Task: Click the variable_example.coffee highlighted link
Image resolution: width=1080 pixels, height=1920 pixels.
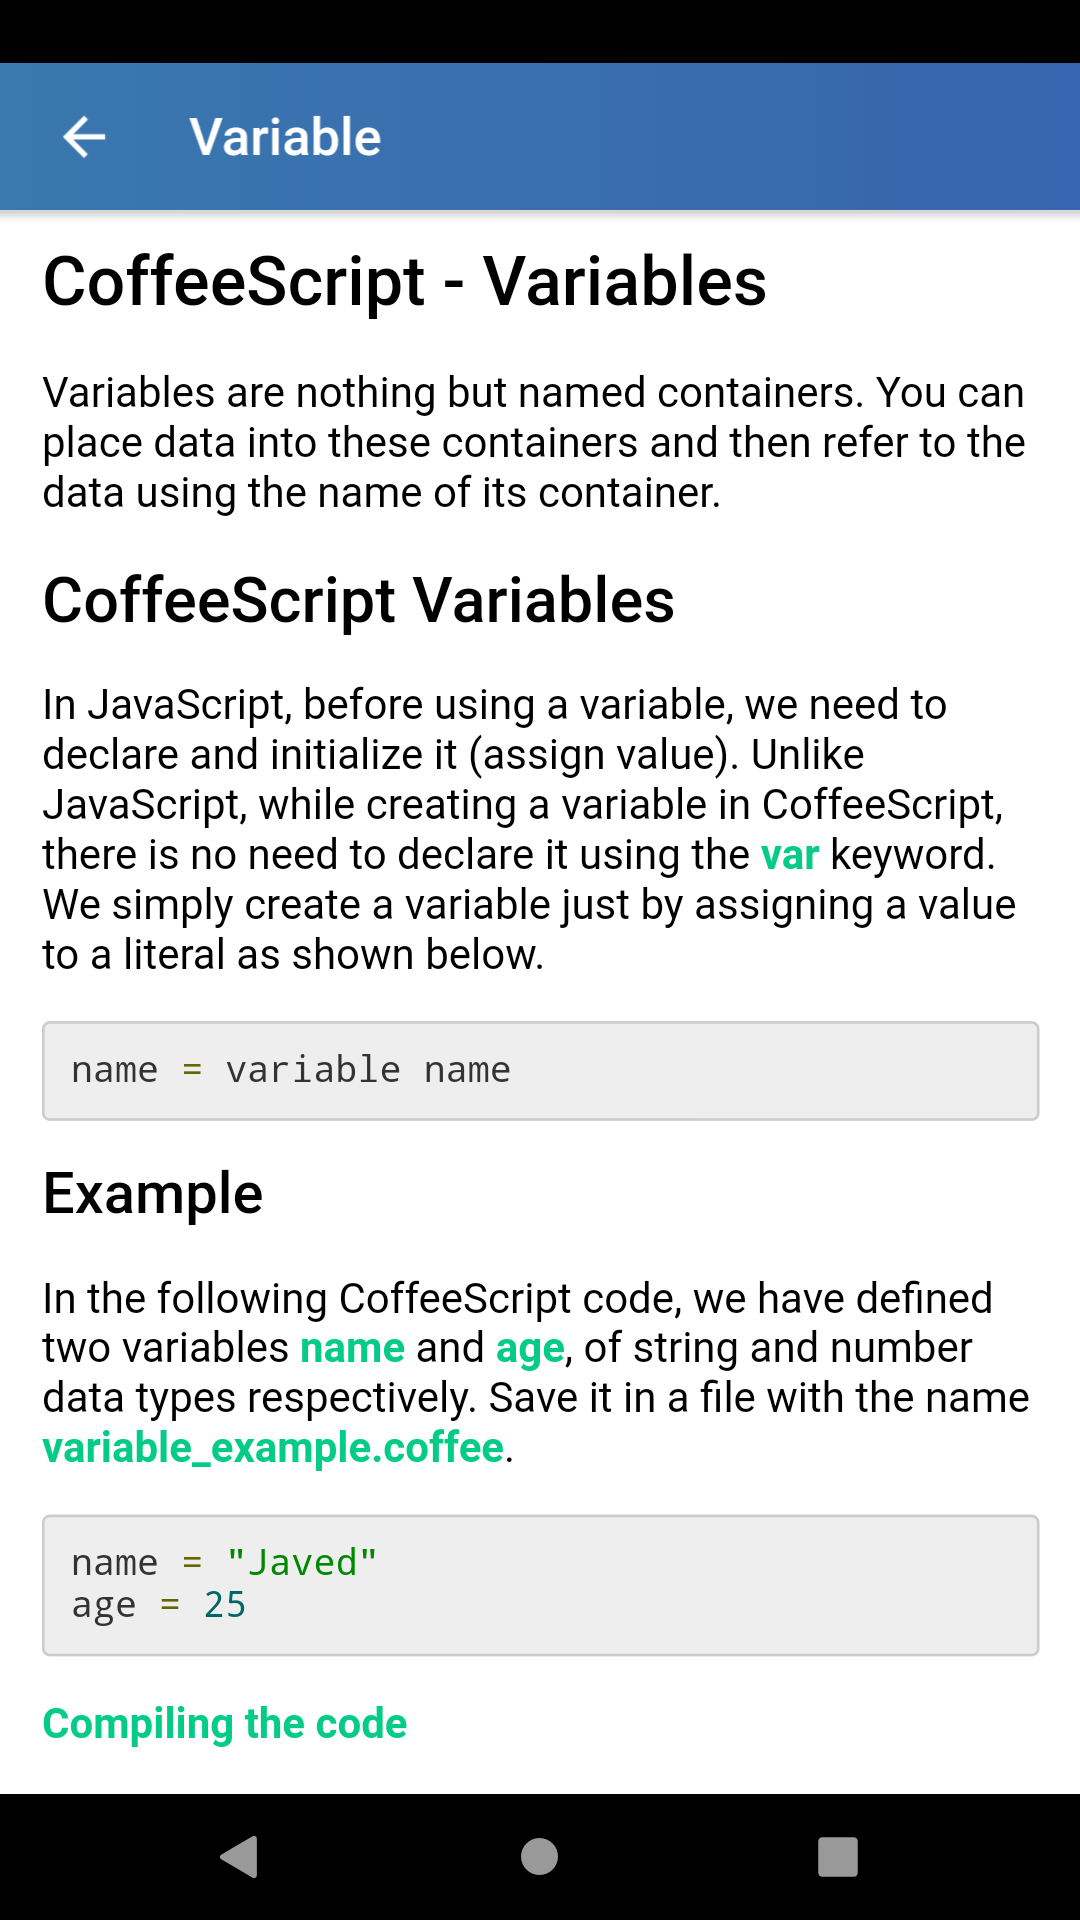Action: point(272,1447)
